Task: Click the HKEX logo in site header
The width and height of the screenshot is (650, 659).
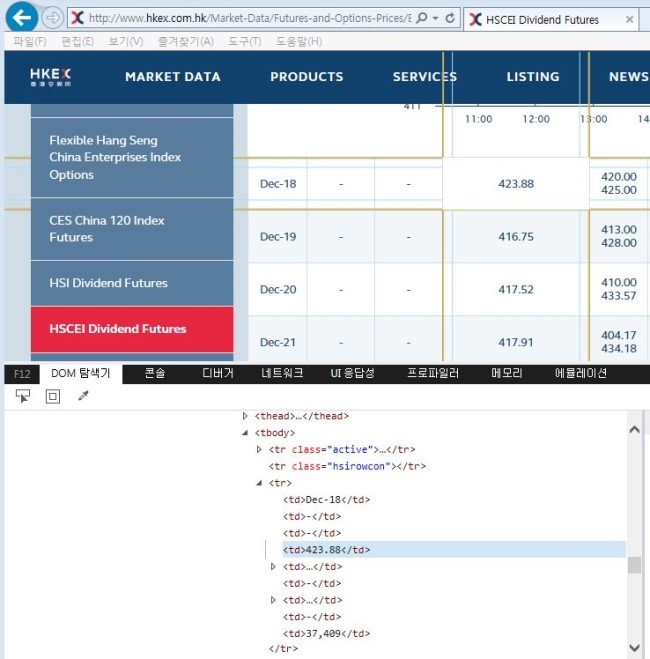Action: coord(50,77)
